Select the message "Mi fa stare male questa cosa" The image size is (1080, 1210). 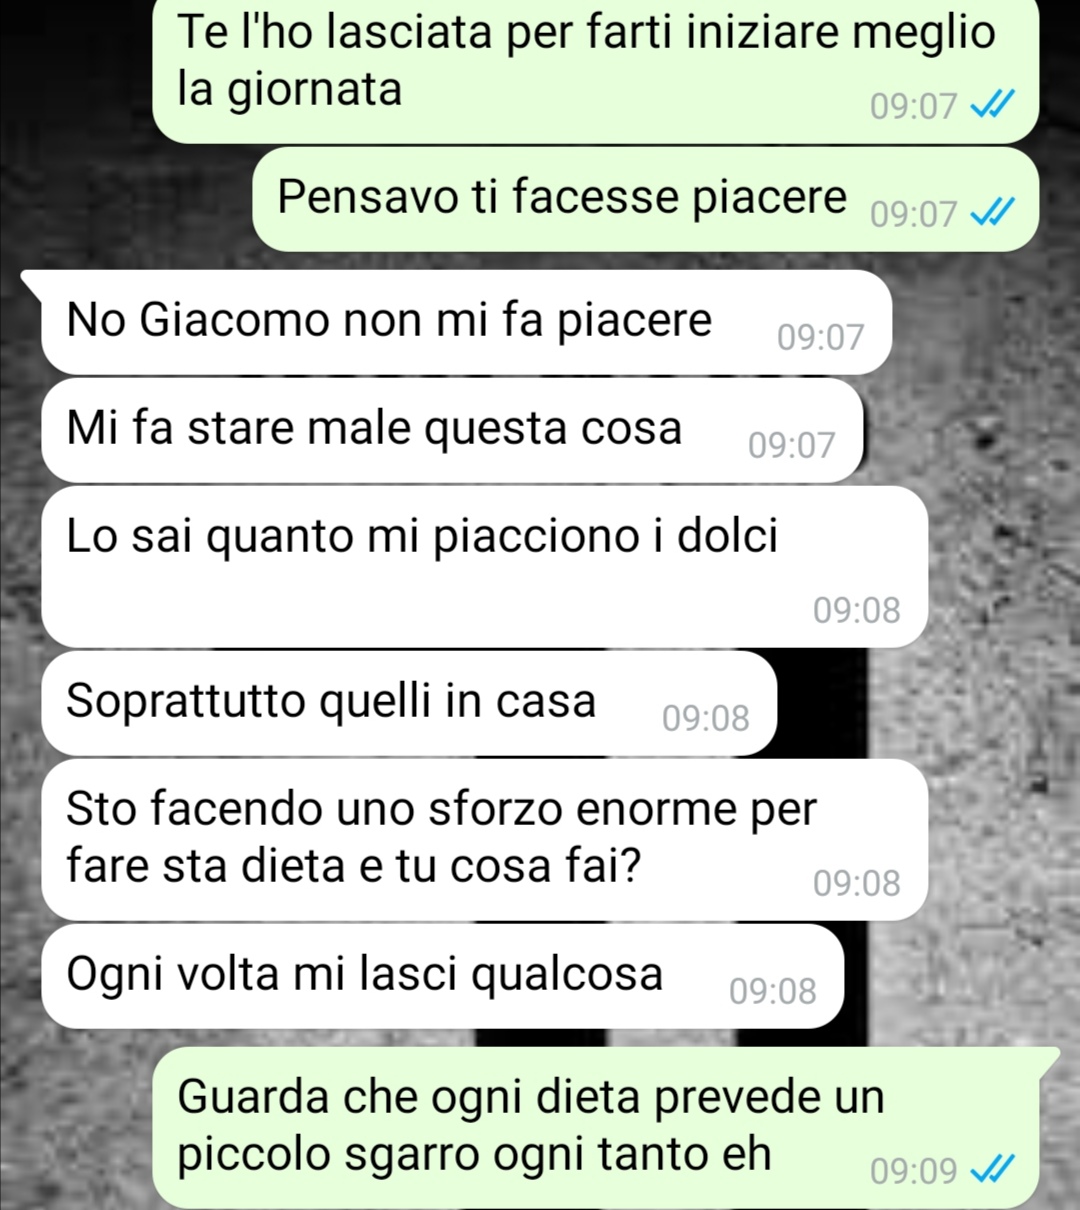(452, 430)
